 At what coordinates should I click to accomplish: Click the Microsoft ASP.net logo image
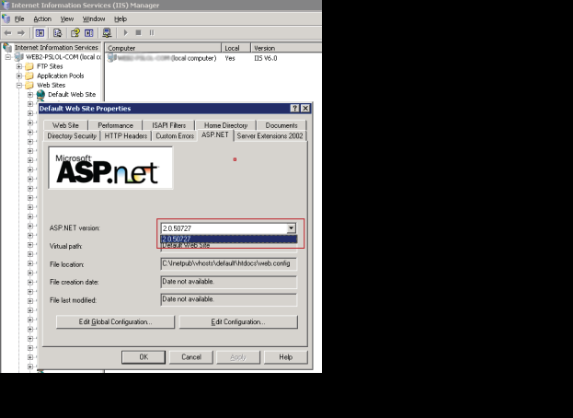(111, 168)
